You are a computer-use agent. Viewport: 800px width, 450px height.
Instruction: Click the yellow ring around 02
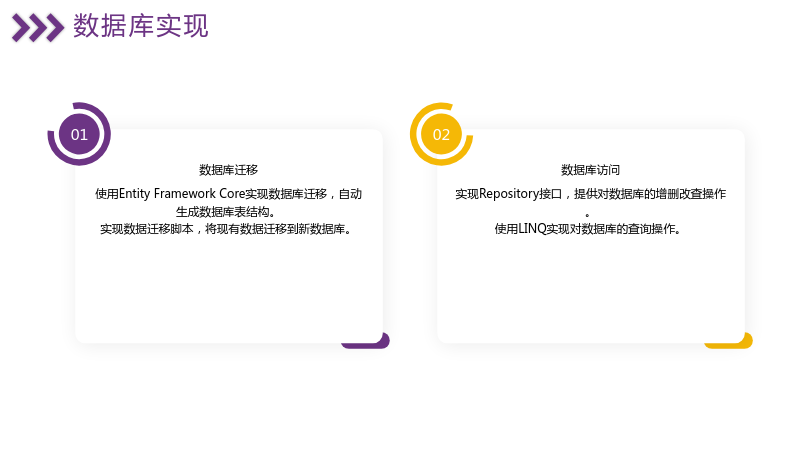[415, 135]
